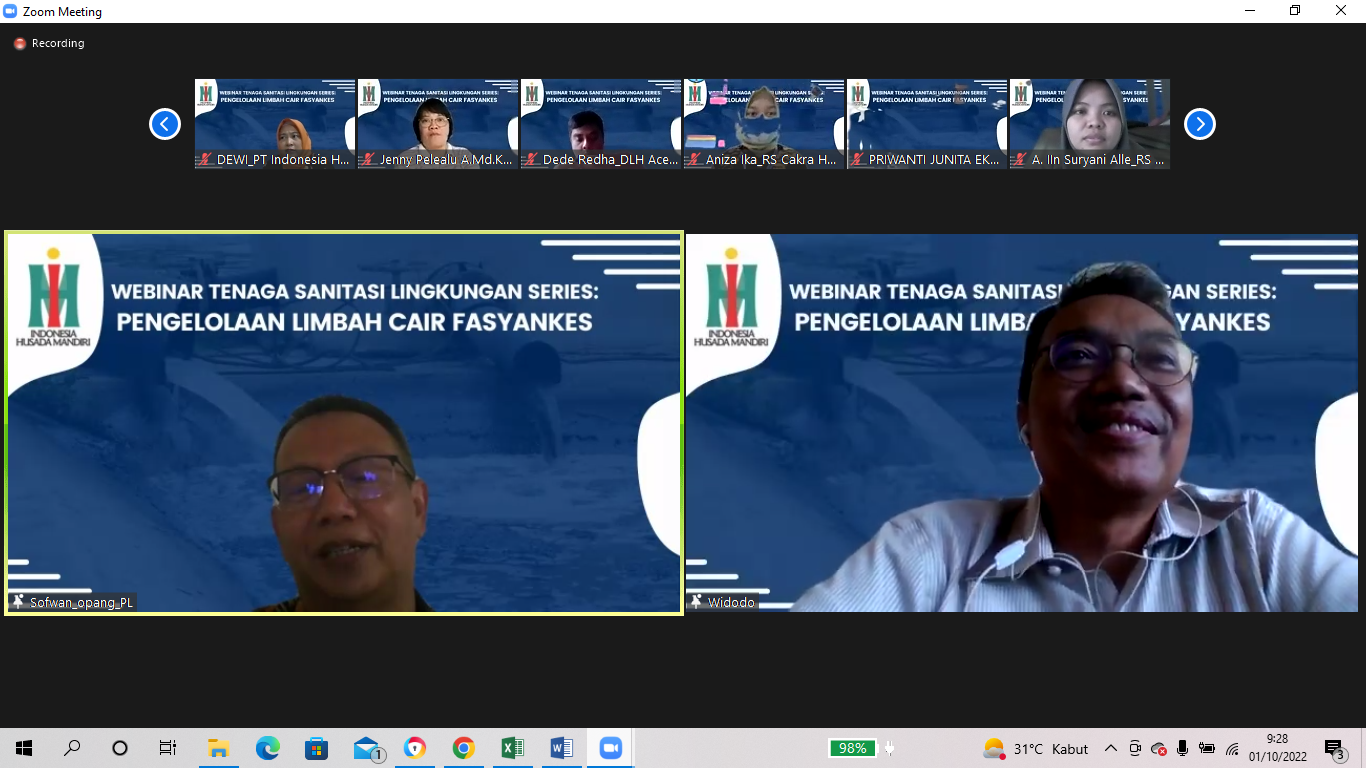1366x768 pixels.
Task: Click the Sofwan_opang_PL name label
Action: tap(81, 603)
